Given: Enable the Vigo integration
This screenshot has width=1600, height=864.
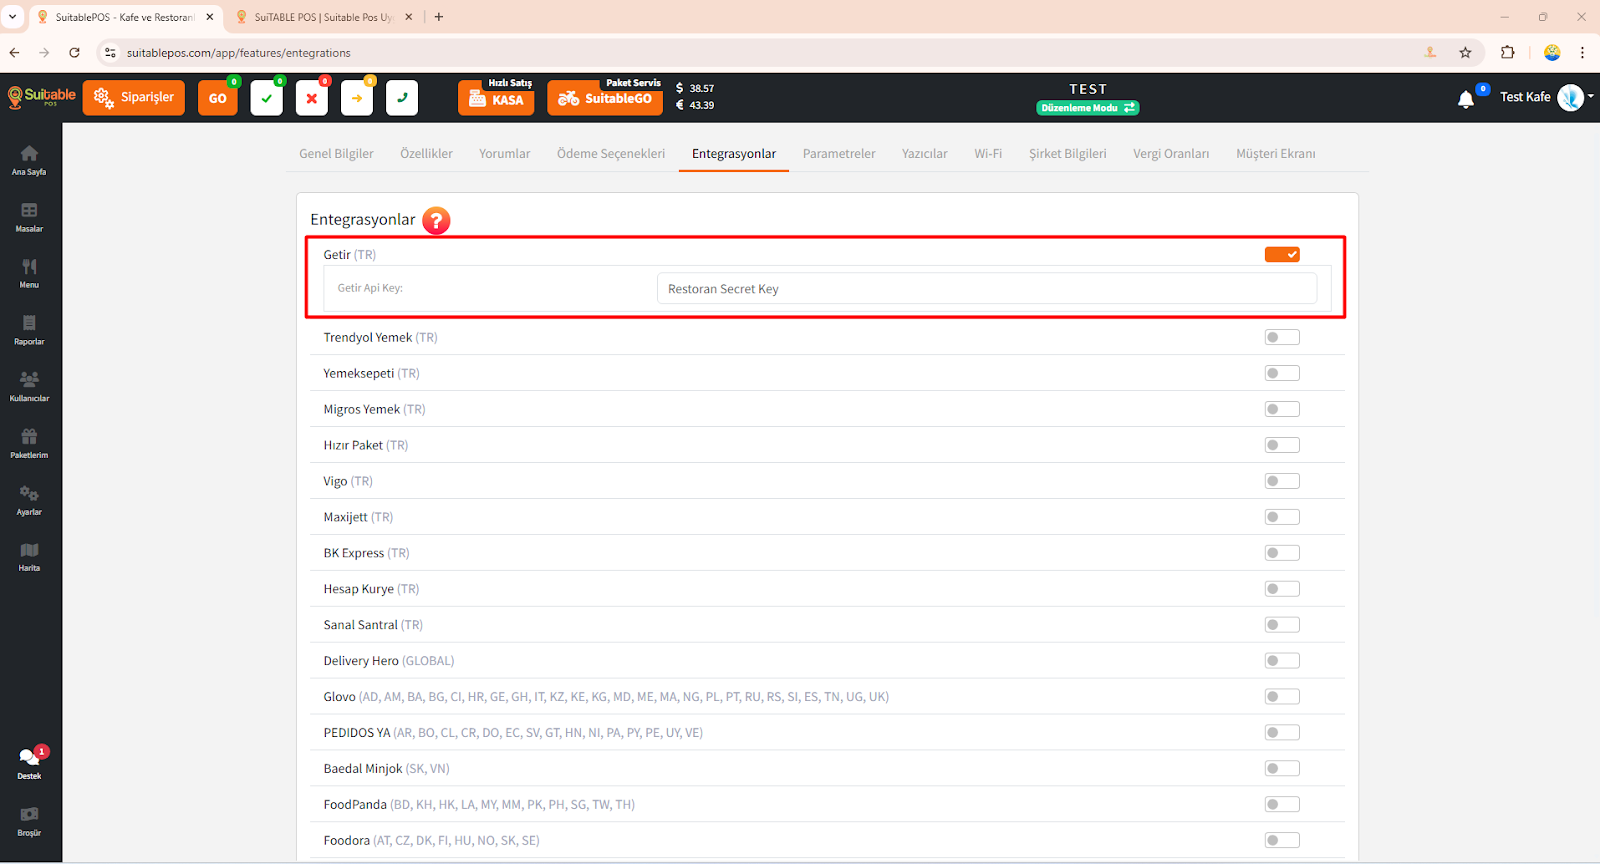Looking at the screenshot, I should [1282, 481].
